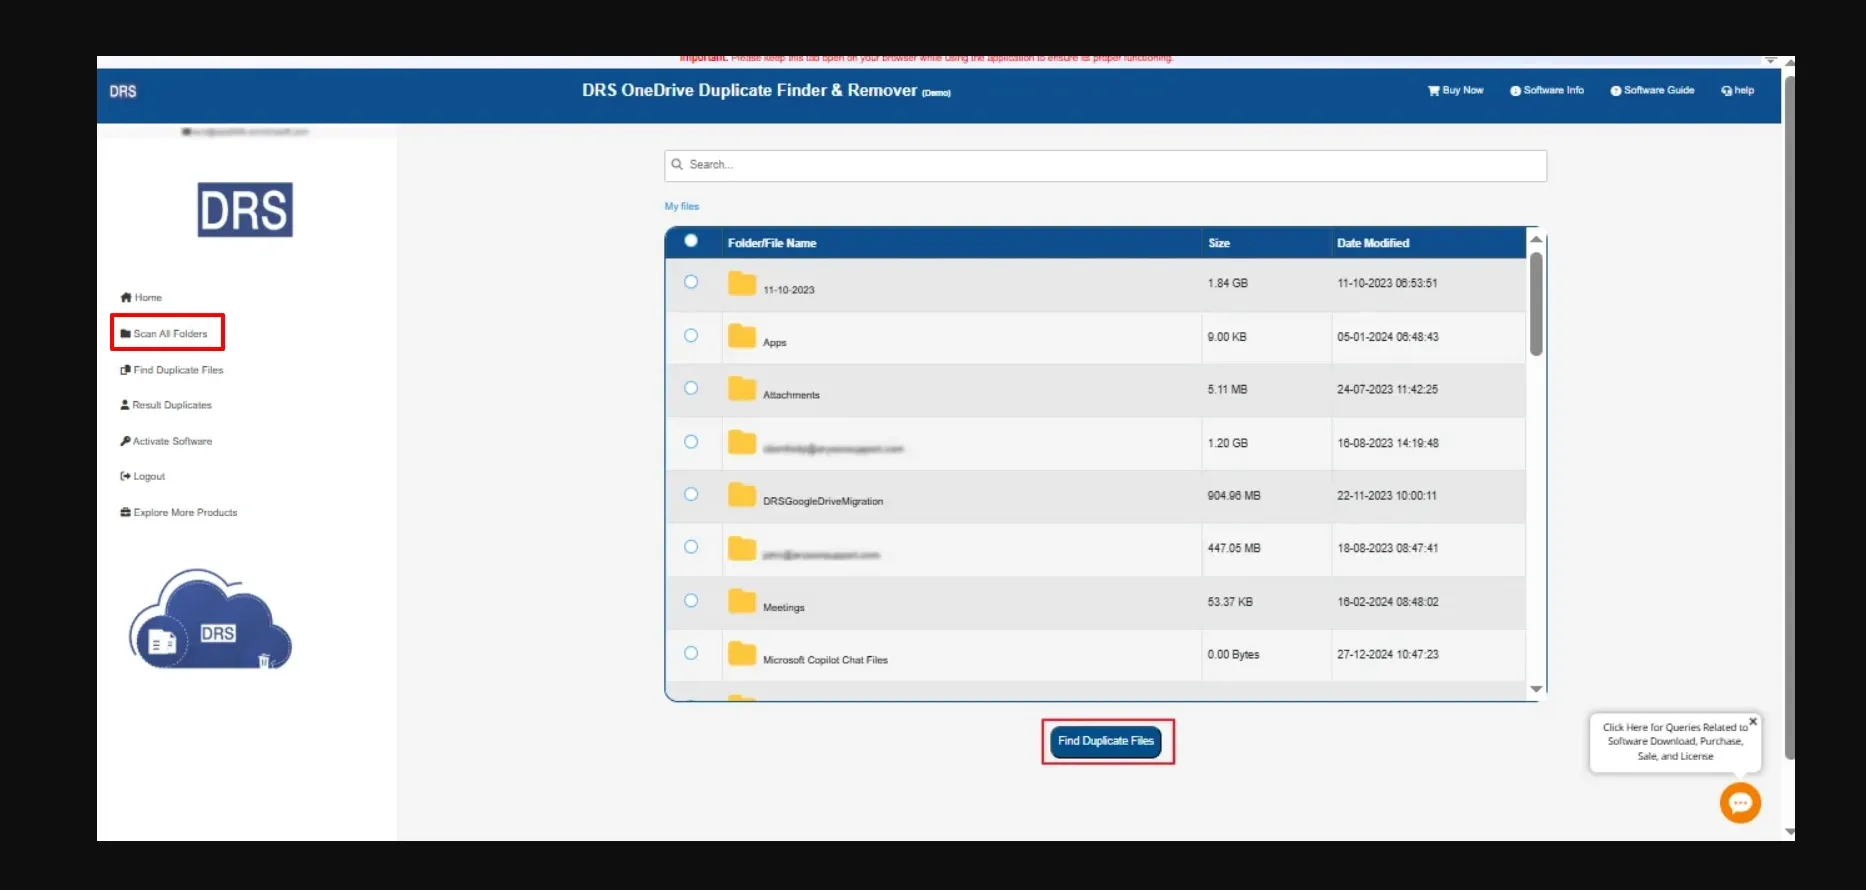Viewport: 1866px width, 890px height.
Task: Toggle the select-all radio in table header
Action: point(691,241)
